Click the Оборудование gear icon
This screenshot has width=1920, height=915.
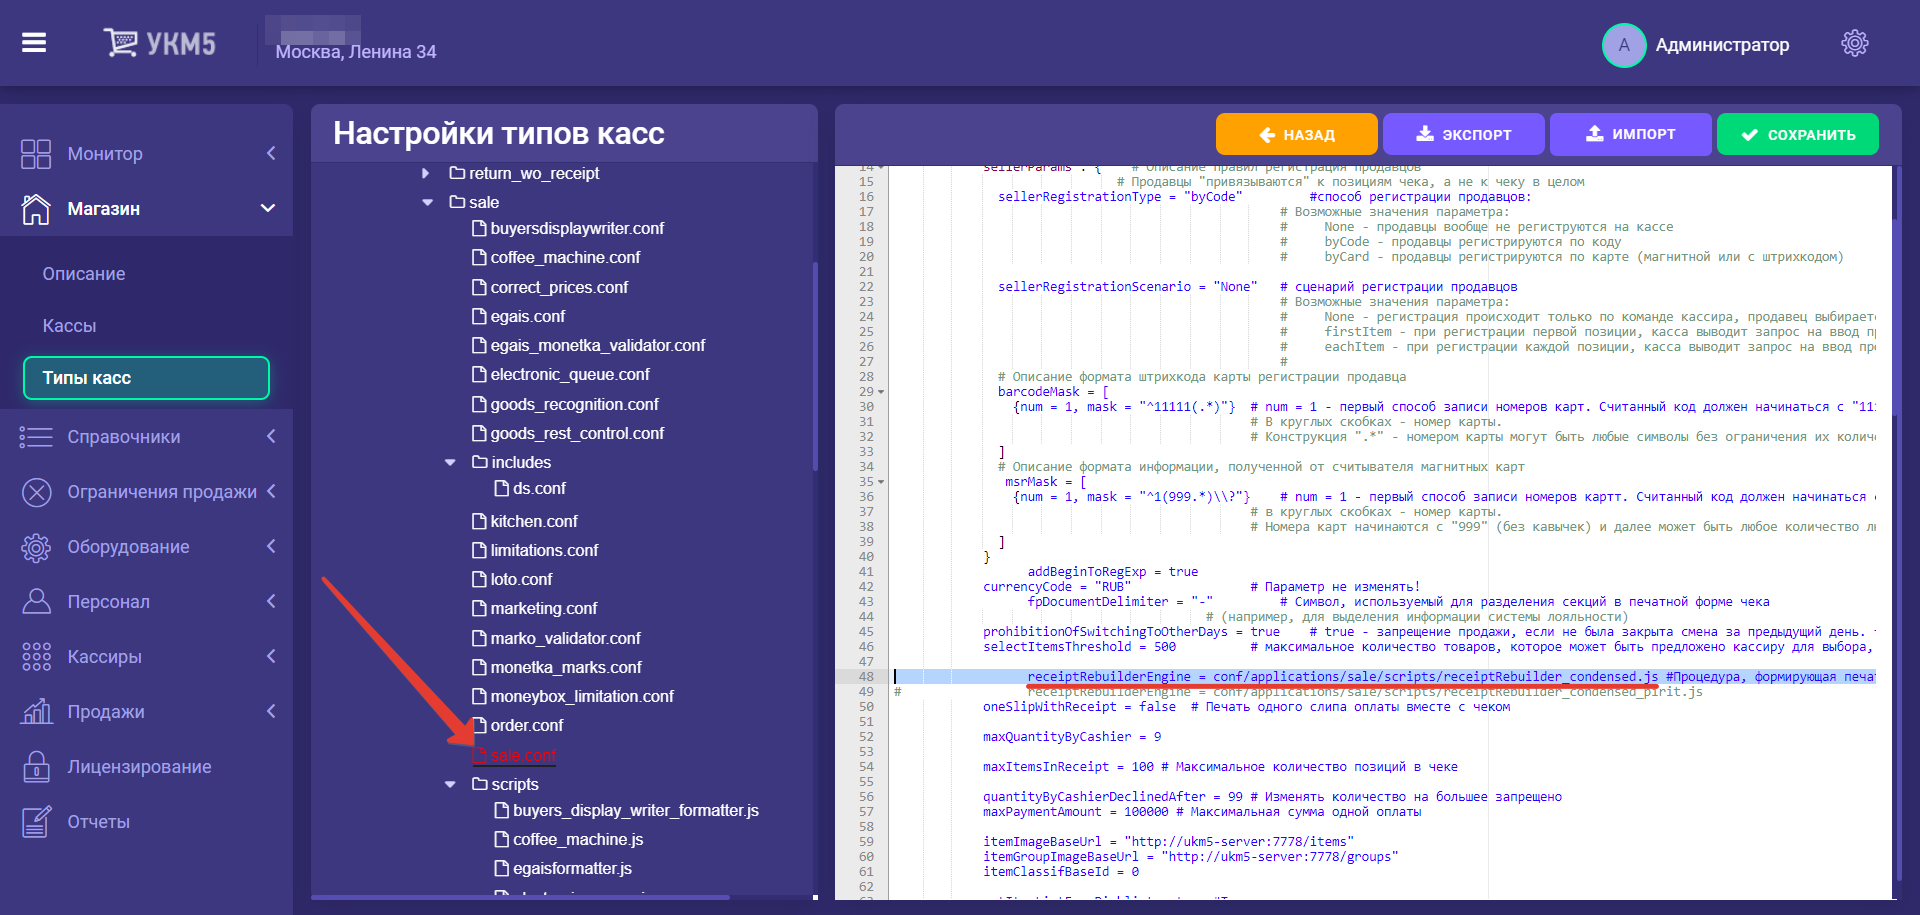point(36,547)
